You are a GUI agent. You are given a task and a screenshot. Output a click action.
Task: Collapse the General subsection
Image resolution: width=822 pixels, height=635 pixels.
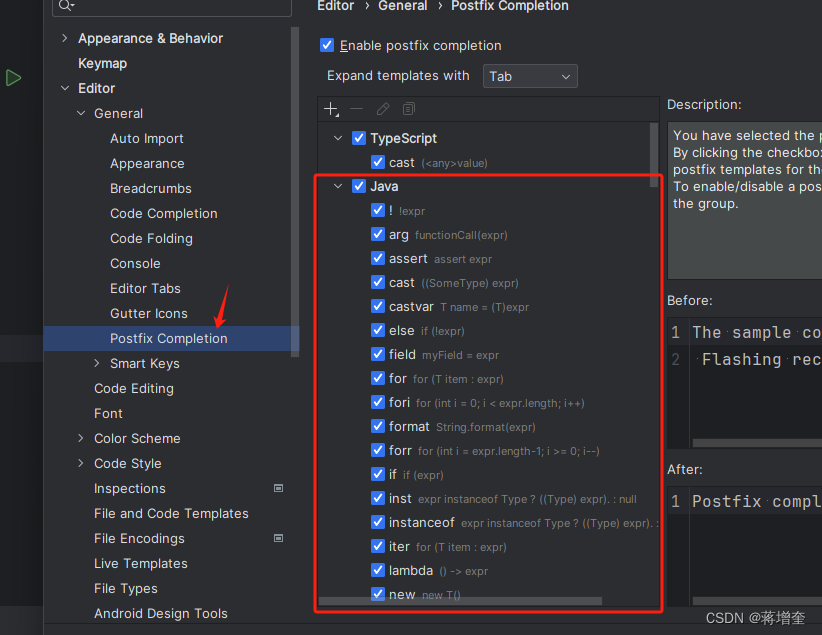click(x=81, y=113)
